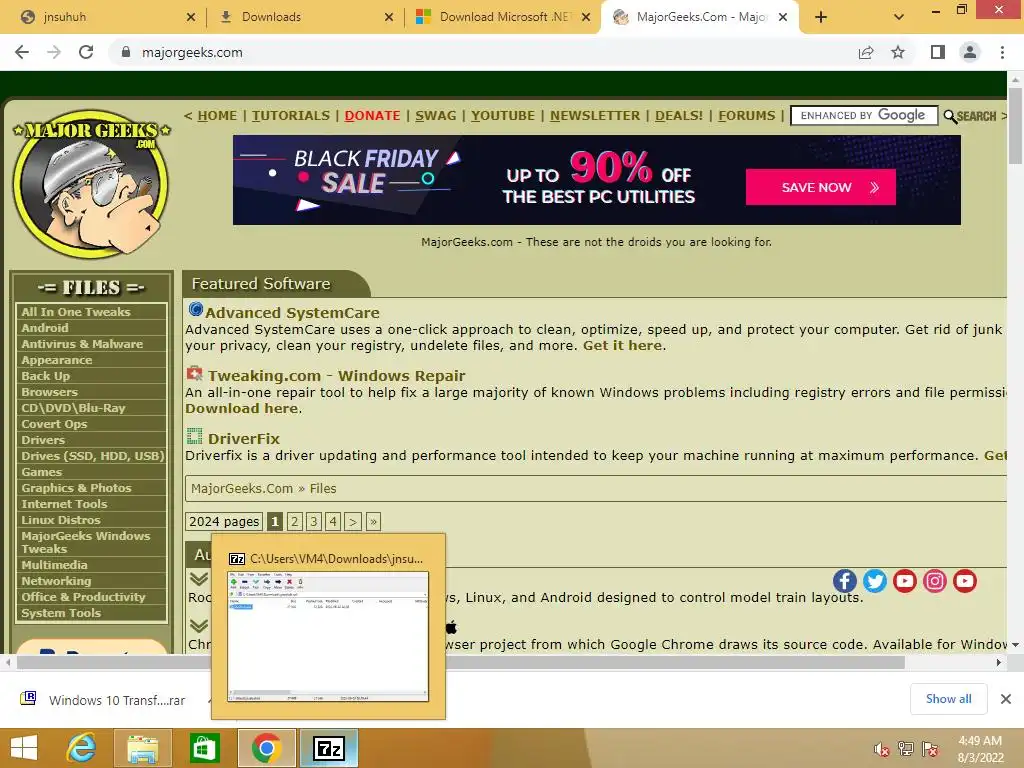
Task: Open the Windows Start button
Action: pos(24,748)
